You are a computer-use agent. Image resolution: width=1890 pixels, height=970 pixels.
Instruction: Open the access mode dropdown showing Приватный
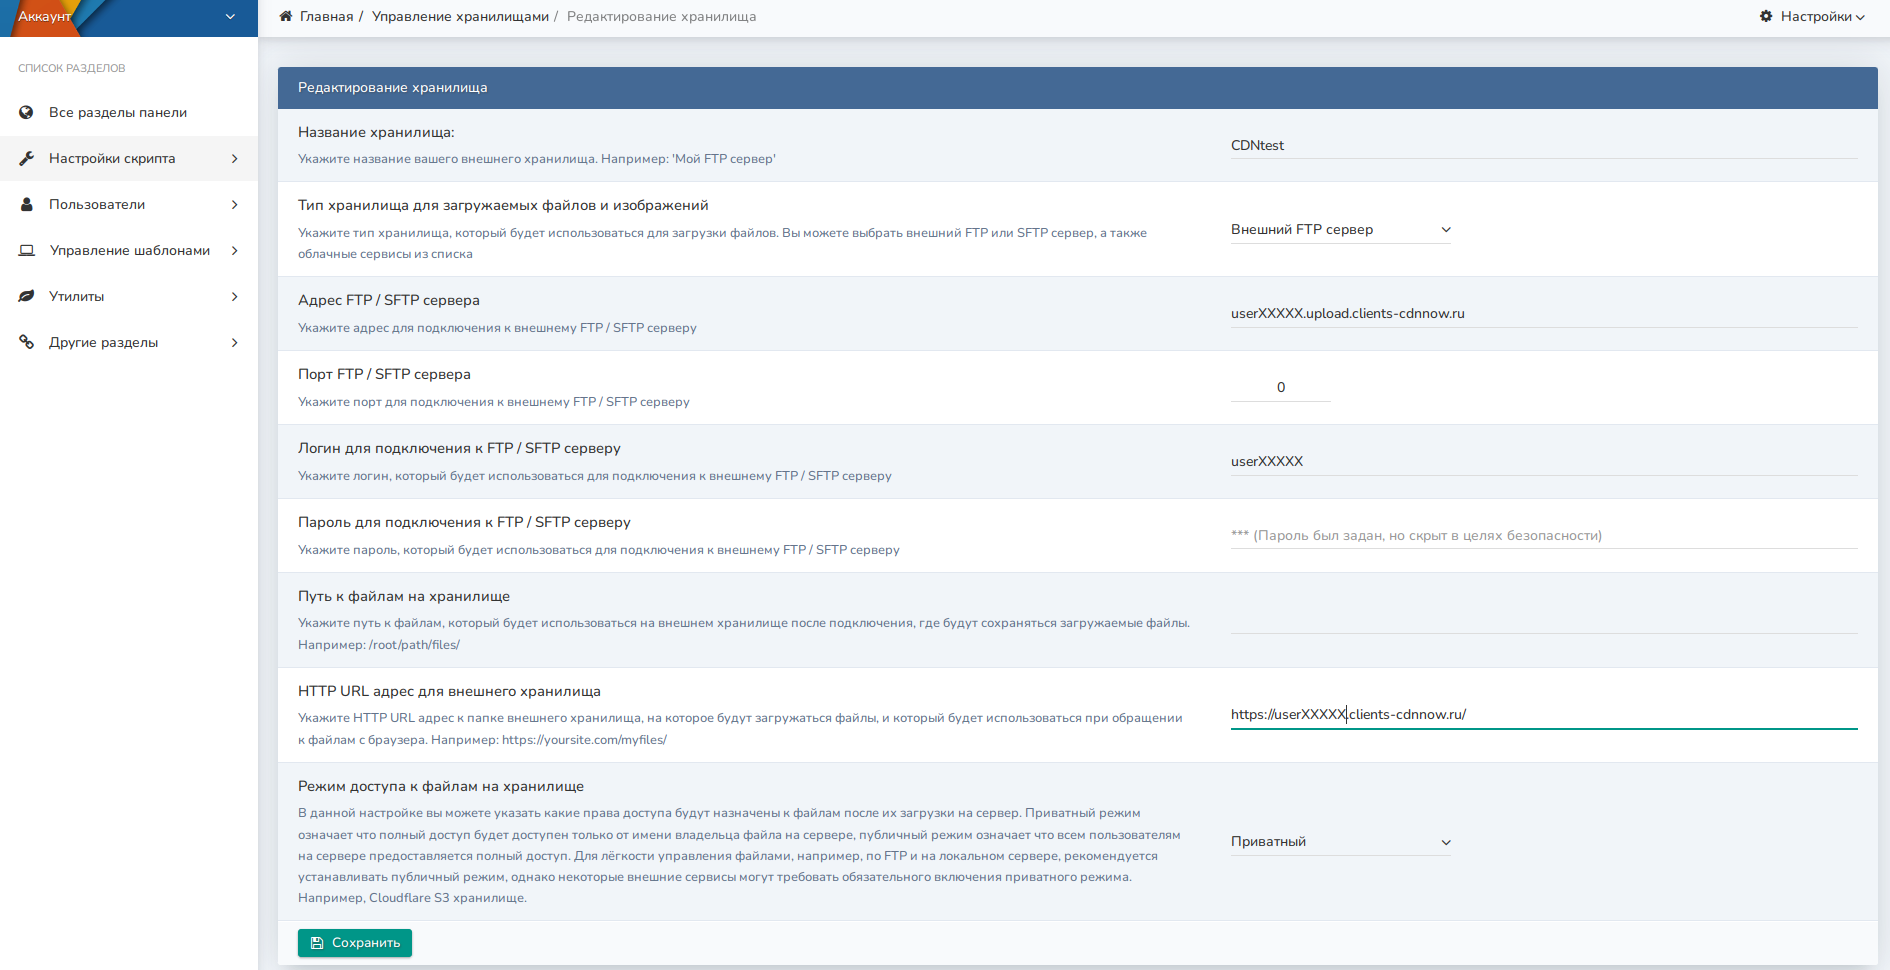pos(1340,841)
